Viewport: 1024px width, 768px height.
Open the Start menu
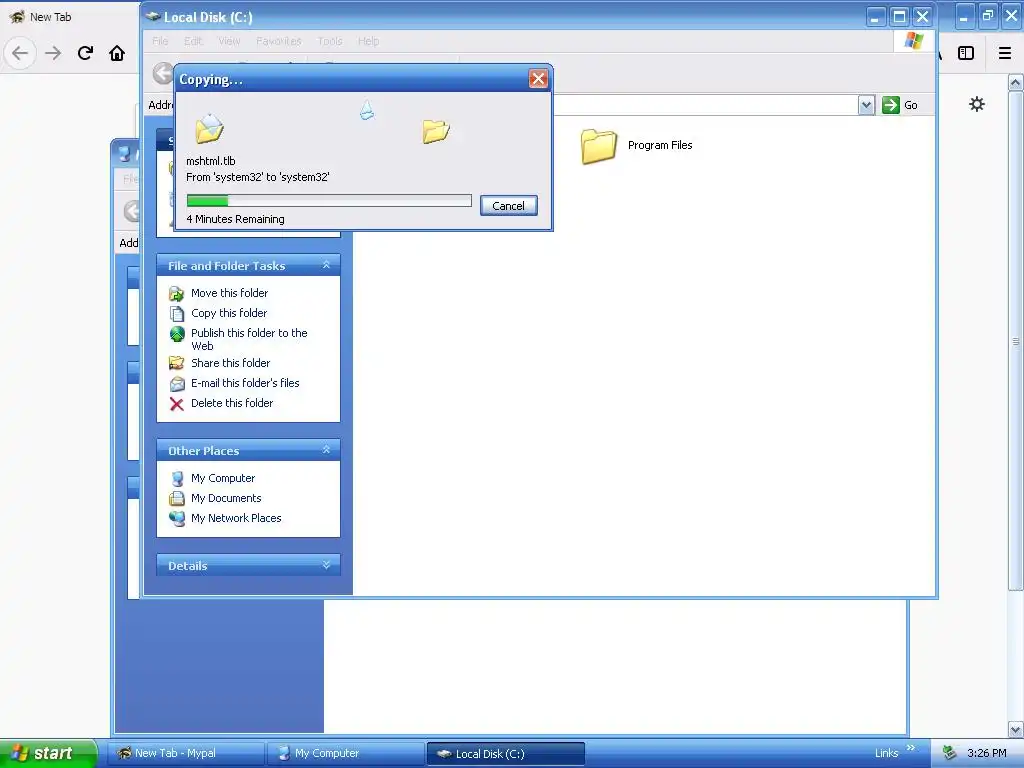pos(48,753)
